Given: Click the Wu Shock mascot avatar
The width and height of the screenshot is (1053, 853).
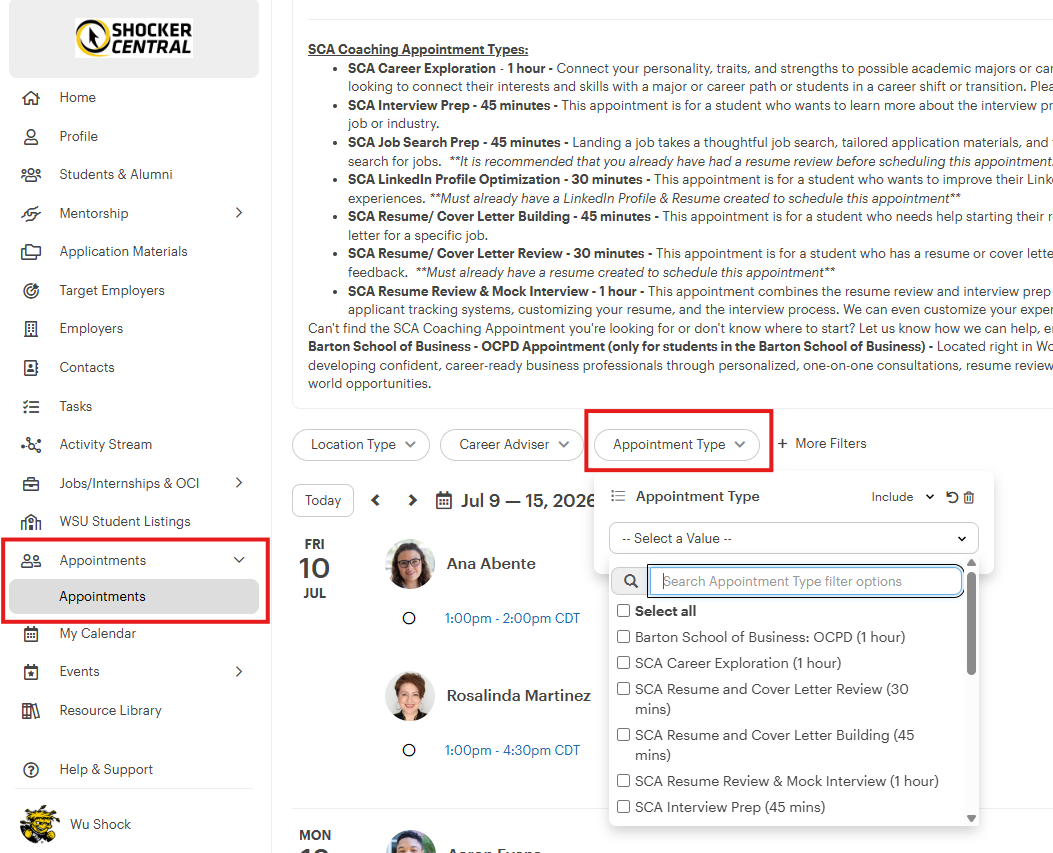Looking at the screenshot, I should pos(39,824).
